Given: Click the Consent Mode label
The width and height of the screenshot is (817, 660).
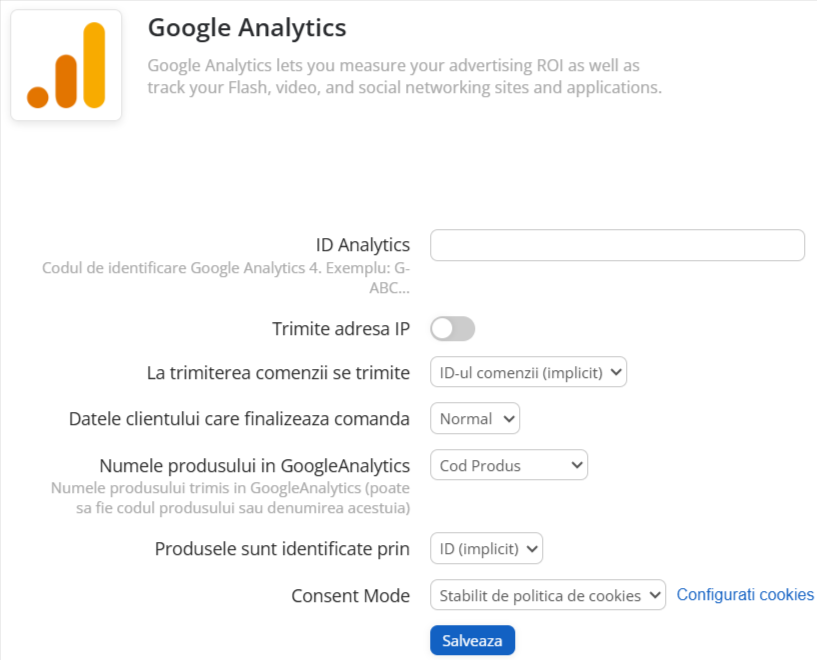Looking at the screenshot, I should point(350,595).
